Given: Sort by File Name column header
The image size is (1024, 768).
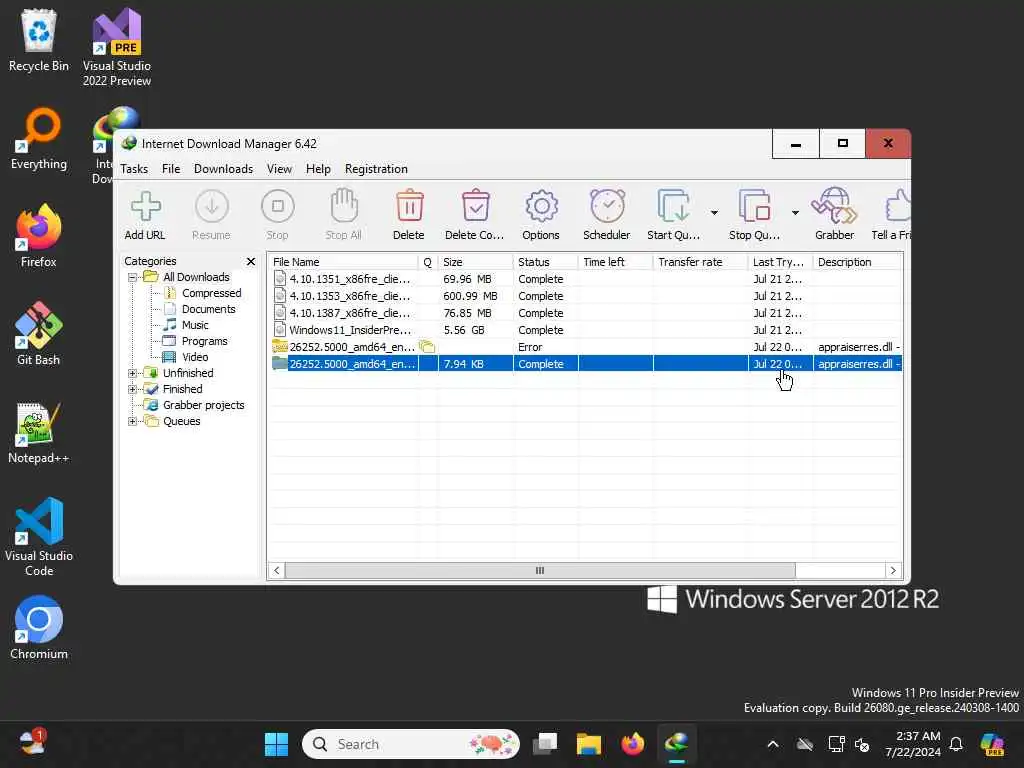Looking at the screenshot, I should pos(342,262).
